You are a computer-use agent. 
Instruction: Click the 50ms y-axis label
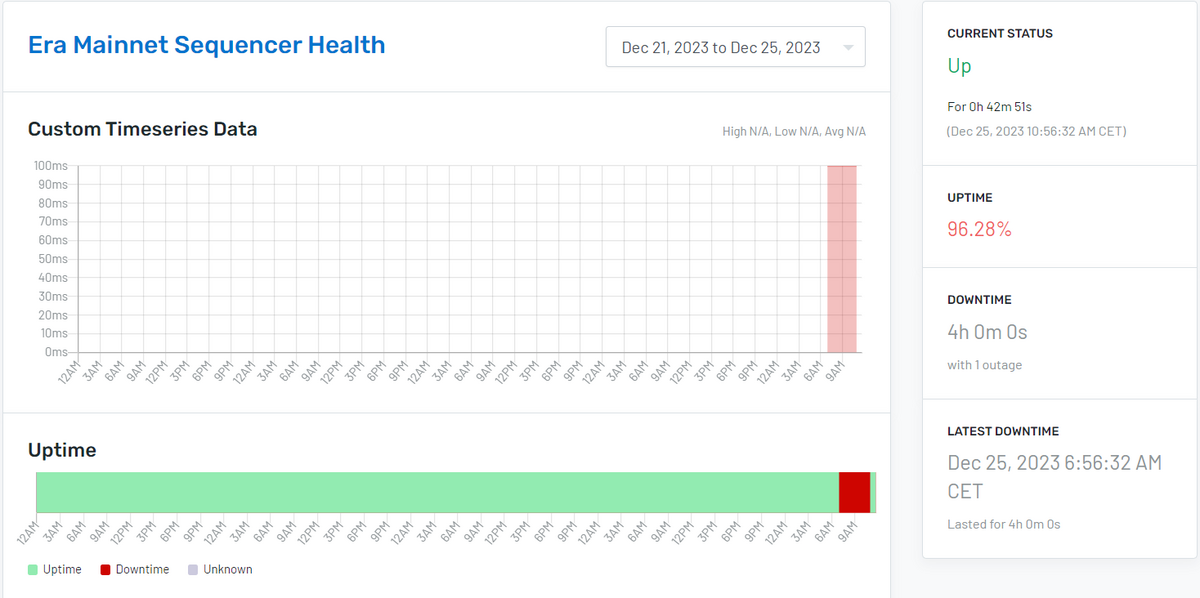pyautogui.click(x=53, y=259)
